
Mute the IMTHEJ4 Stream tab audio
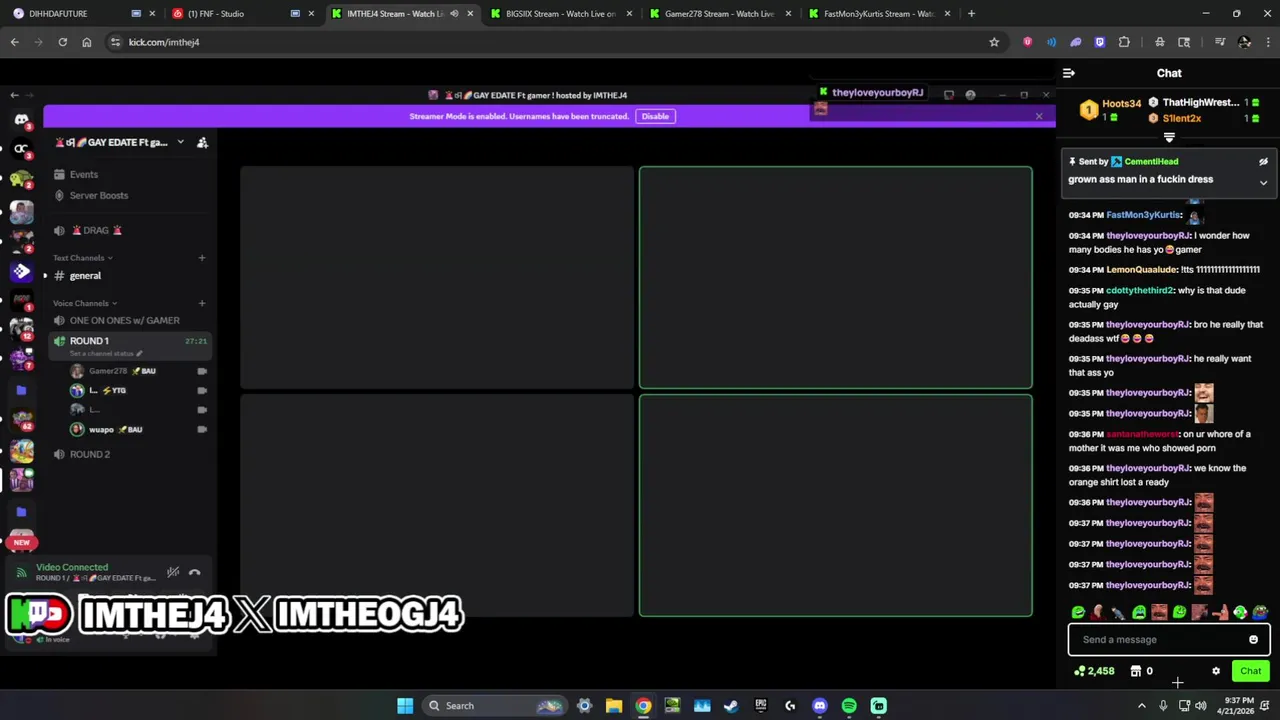pyautogui.click(x=454, y=14)
